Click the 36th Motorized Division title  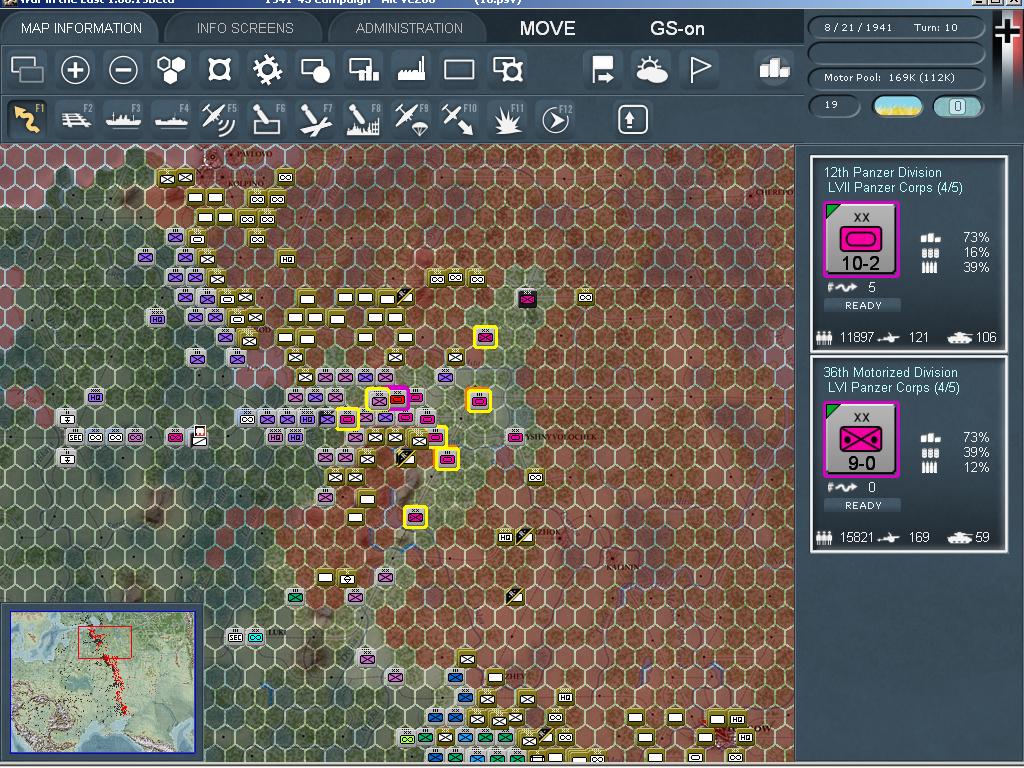tap(890, 372)
